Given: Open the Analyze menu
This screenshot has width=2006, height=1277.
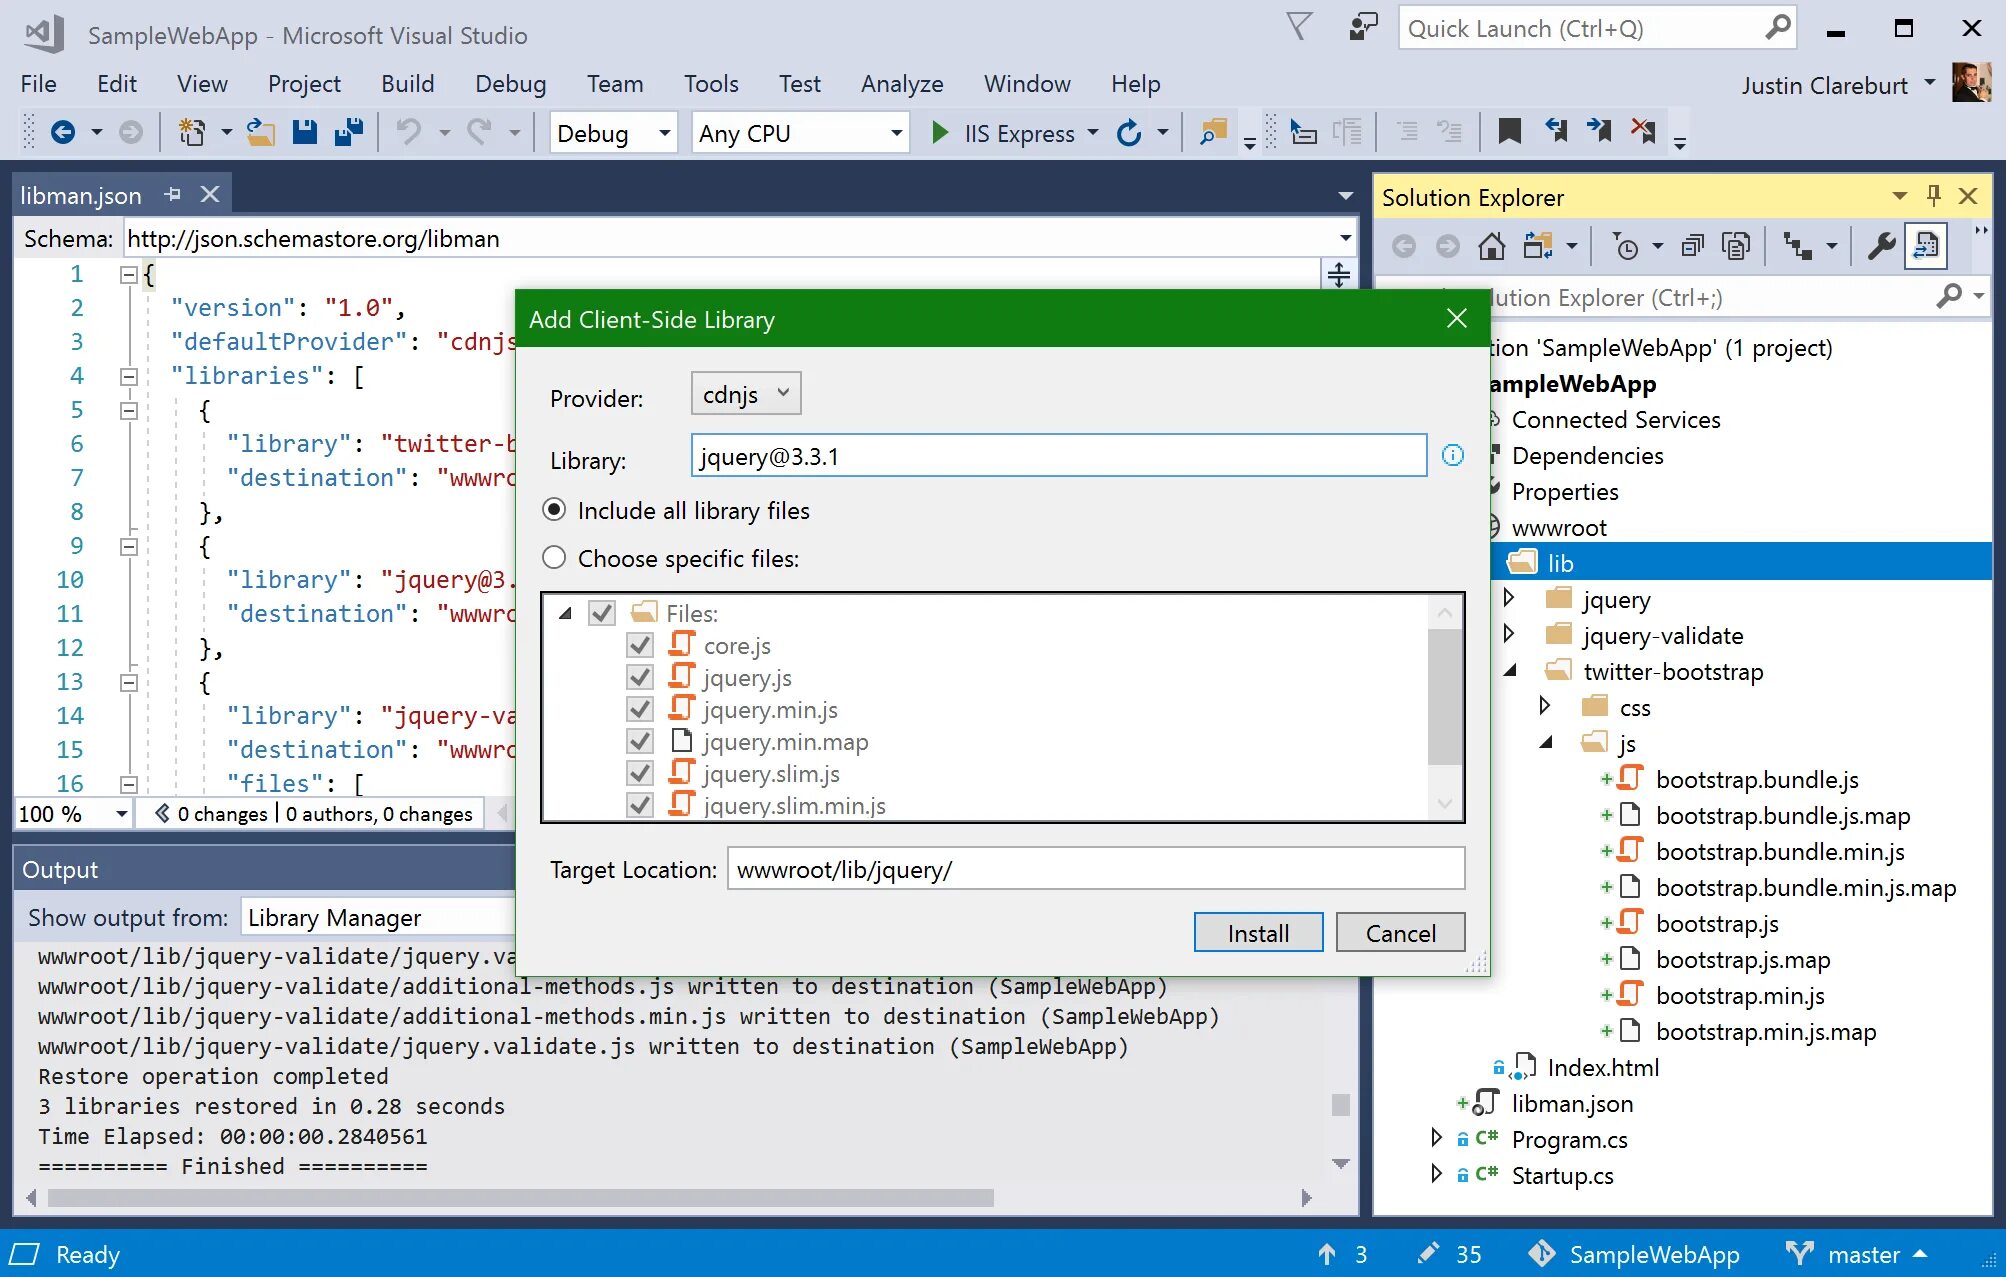Looking at the screenshot, I should [x=901, y=84].
